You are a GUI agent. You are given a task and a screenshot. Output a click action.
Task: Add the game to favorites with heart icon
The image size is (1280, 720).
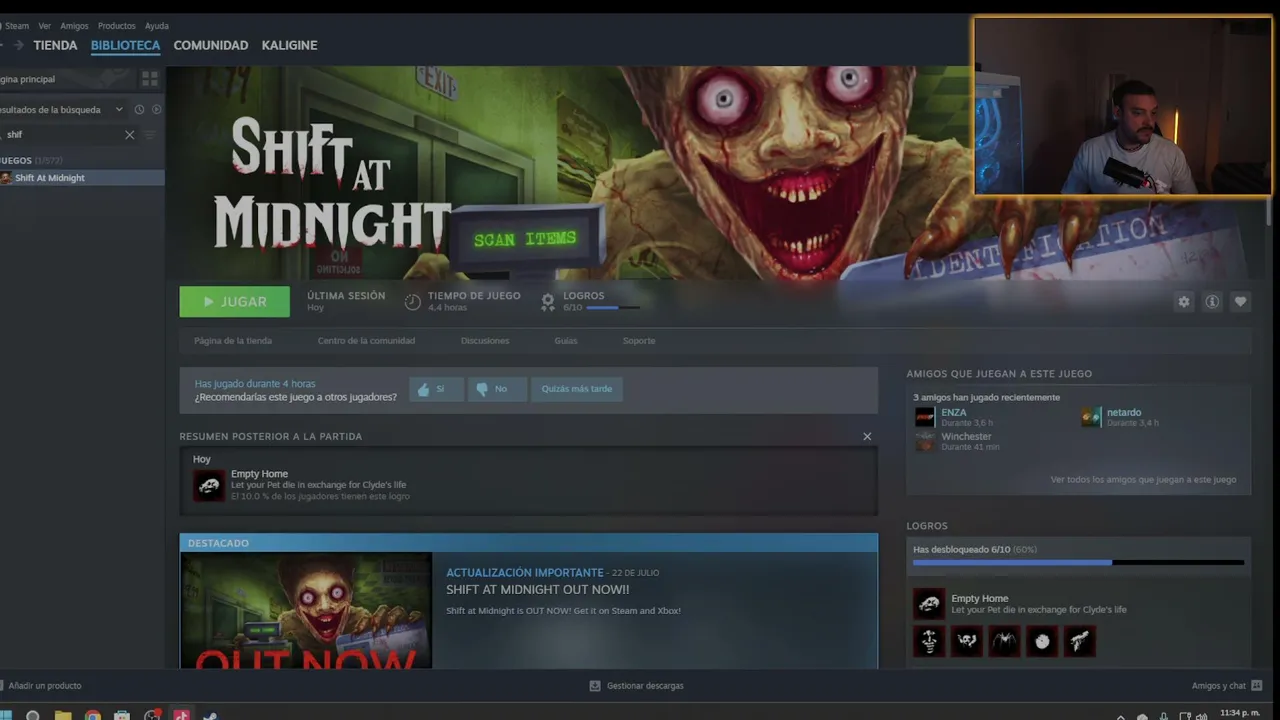click(1240, 302)
